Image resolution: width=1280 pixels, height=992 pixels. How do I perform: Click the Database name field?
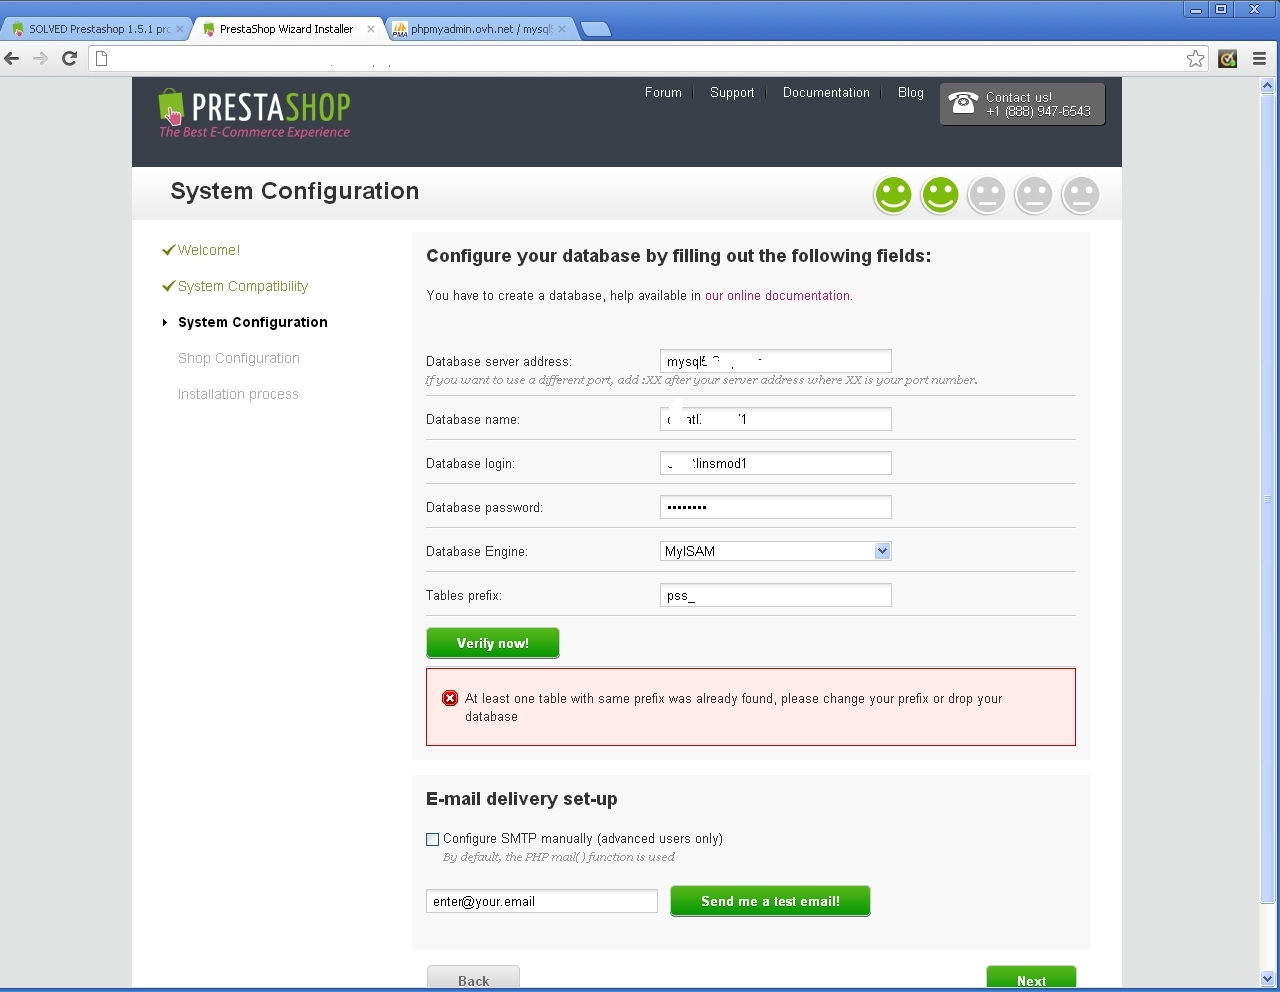click(776, 419)
